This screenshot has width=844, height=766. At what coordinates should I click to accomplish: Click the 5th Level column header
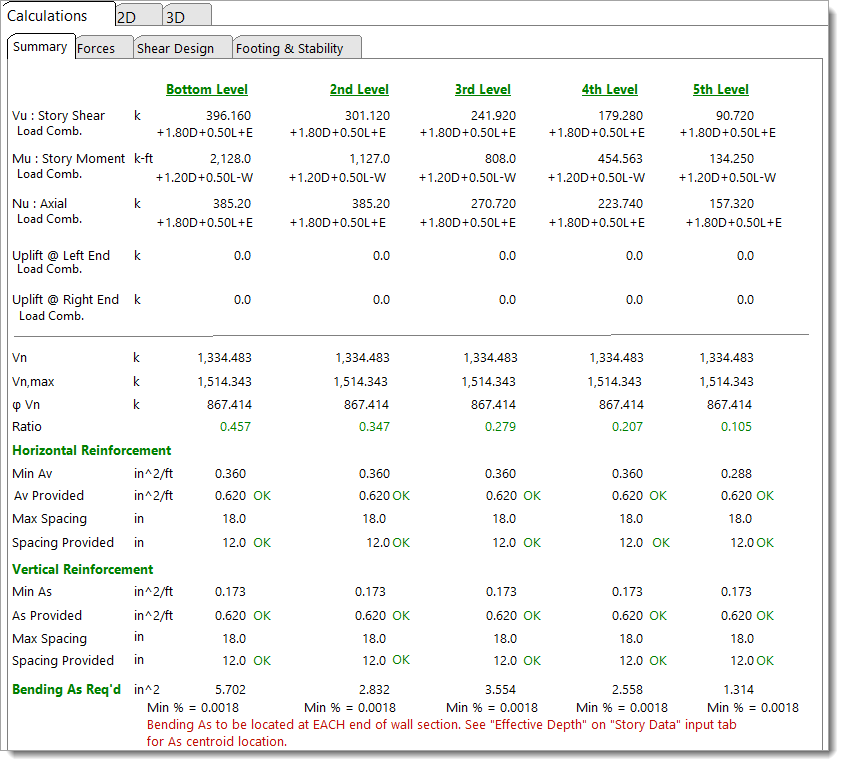(x=720, y=89)
